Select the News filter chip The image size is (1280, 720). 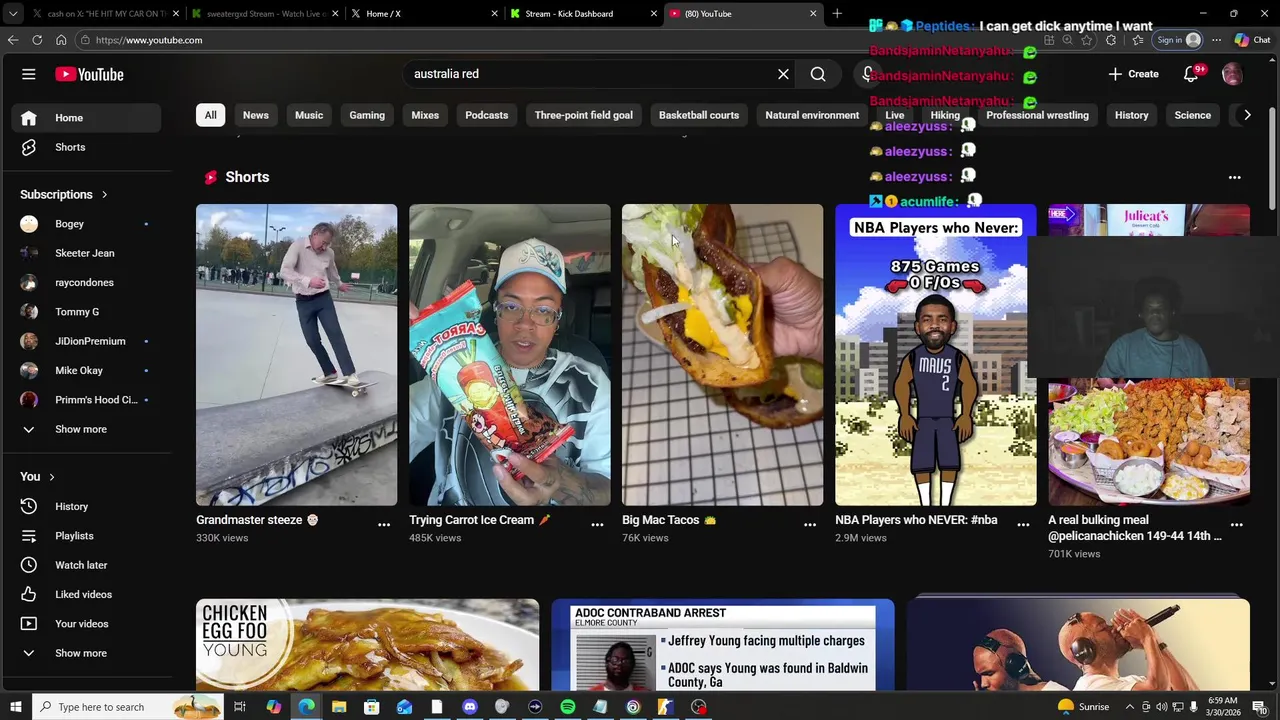click(255, 115)
